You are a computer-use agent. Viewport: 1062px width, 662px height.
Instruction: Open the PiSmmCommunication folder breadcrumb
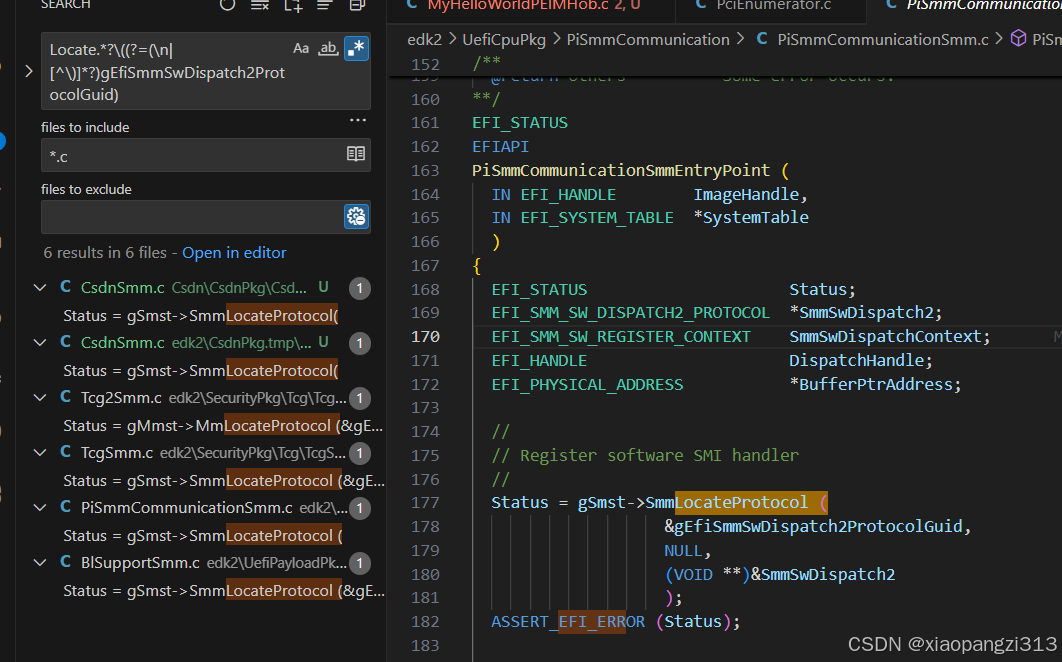click(x=648, y=39)
